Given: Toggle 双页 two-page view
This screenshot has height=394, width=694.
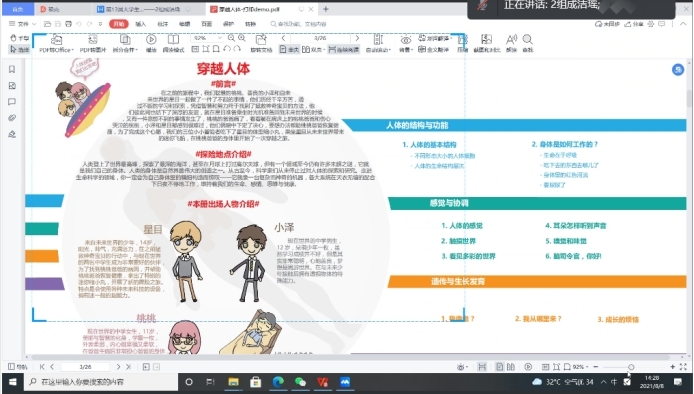Looking at the screenshot, I should (x=312, y=50).
